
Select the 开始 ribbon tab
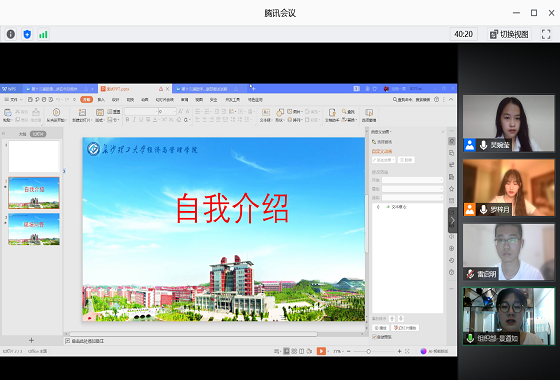coord(86,100)
